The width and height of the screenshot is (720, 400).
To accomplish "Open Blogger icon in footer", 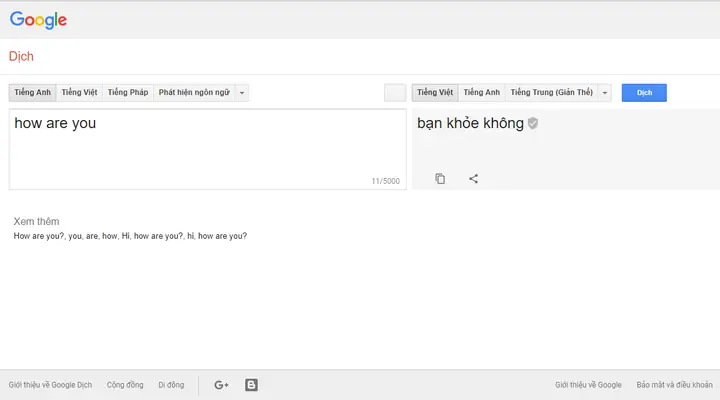I will point(251,385).
